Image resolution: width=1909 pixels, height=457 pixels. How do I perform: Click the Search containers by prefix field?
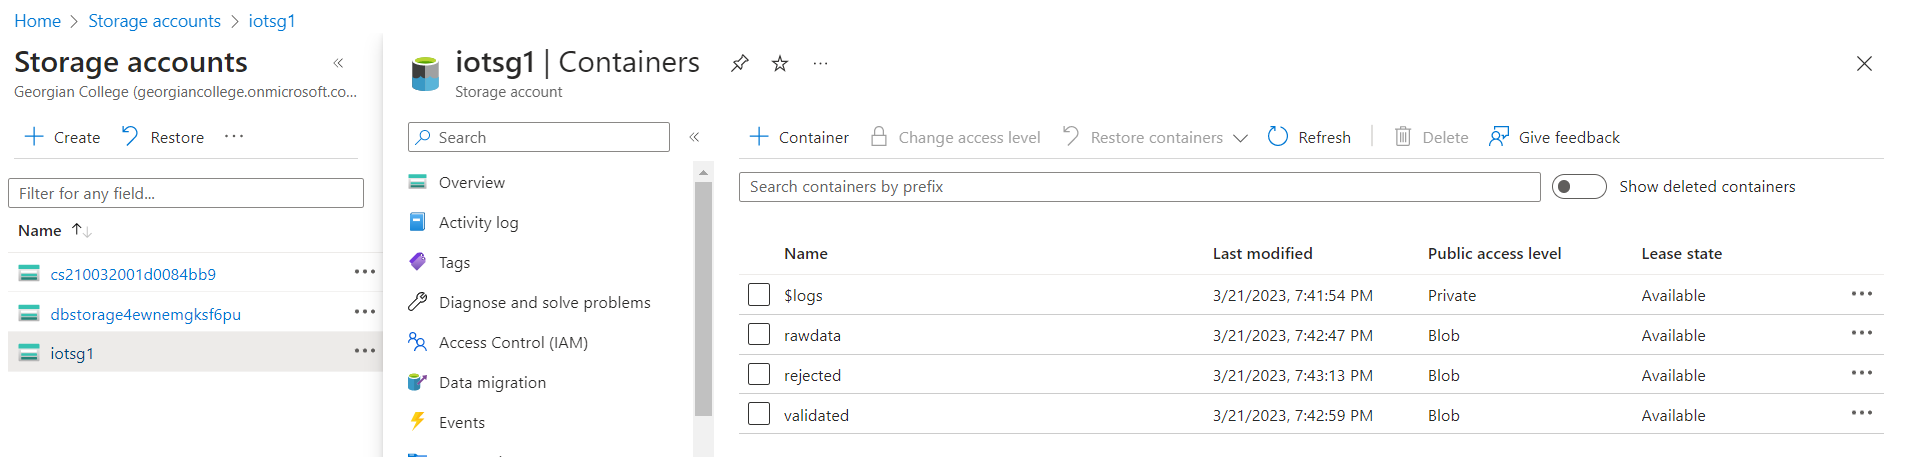tap(1139, 187)
